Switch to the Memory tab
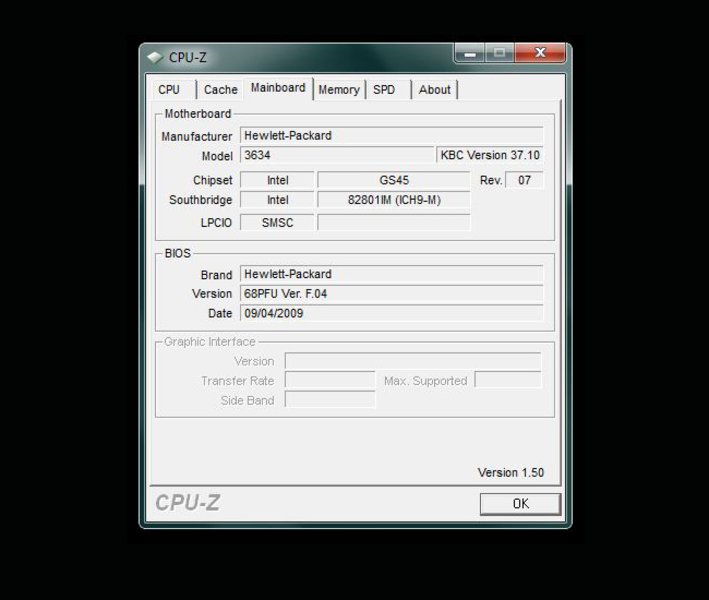709x600 pixels. pyautogui.click(x=339, y=90)
